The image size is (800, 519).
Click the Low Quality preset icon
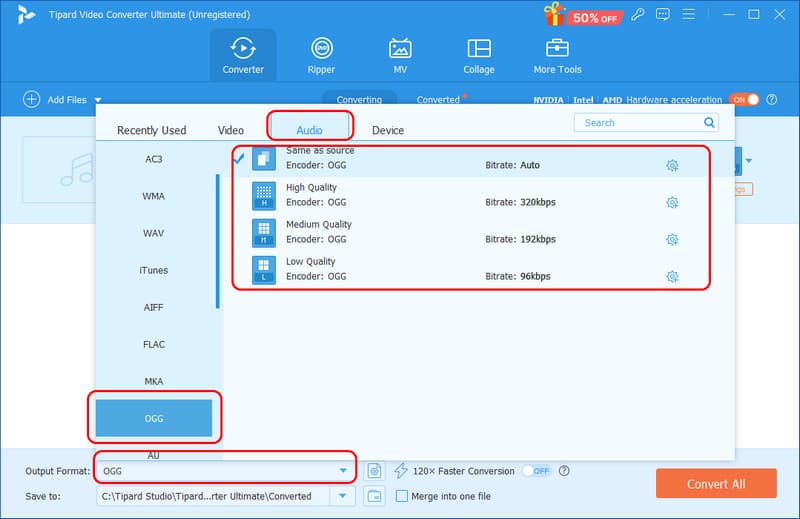(x=264, y=270)
